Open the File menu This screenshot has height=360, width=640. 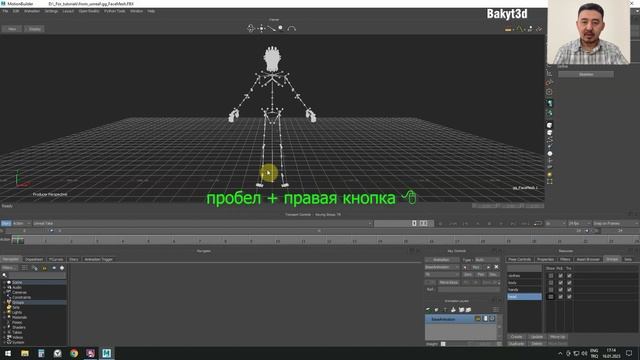coord(5,11)
